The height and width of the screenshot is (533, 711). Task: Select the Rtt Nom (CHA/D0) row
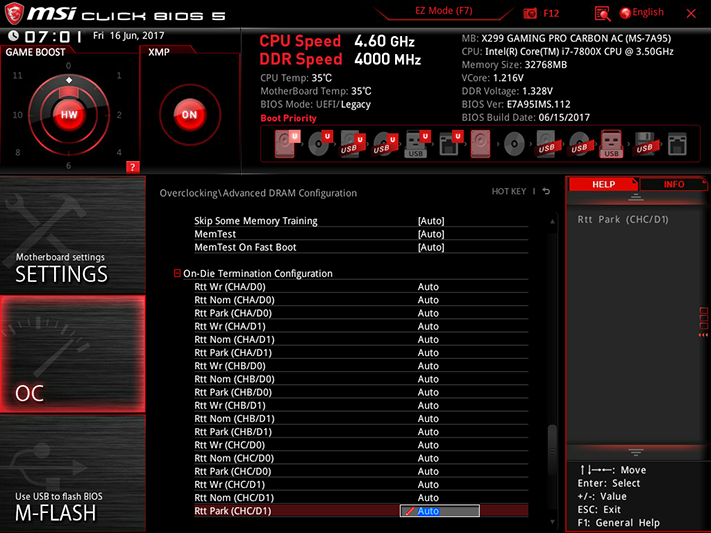coord(361,300)
